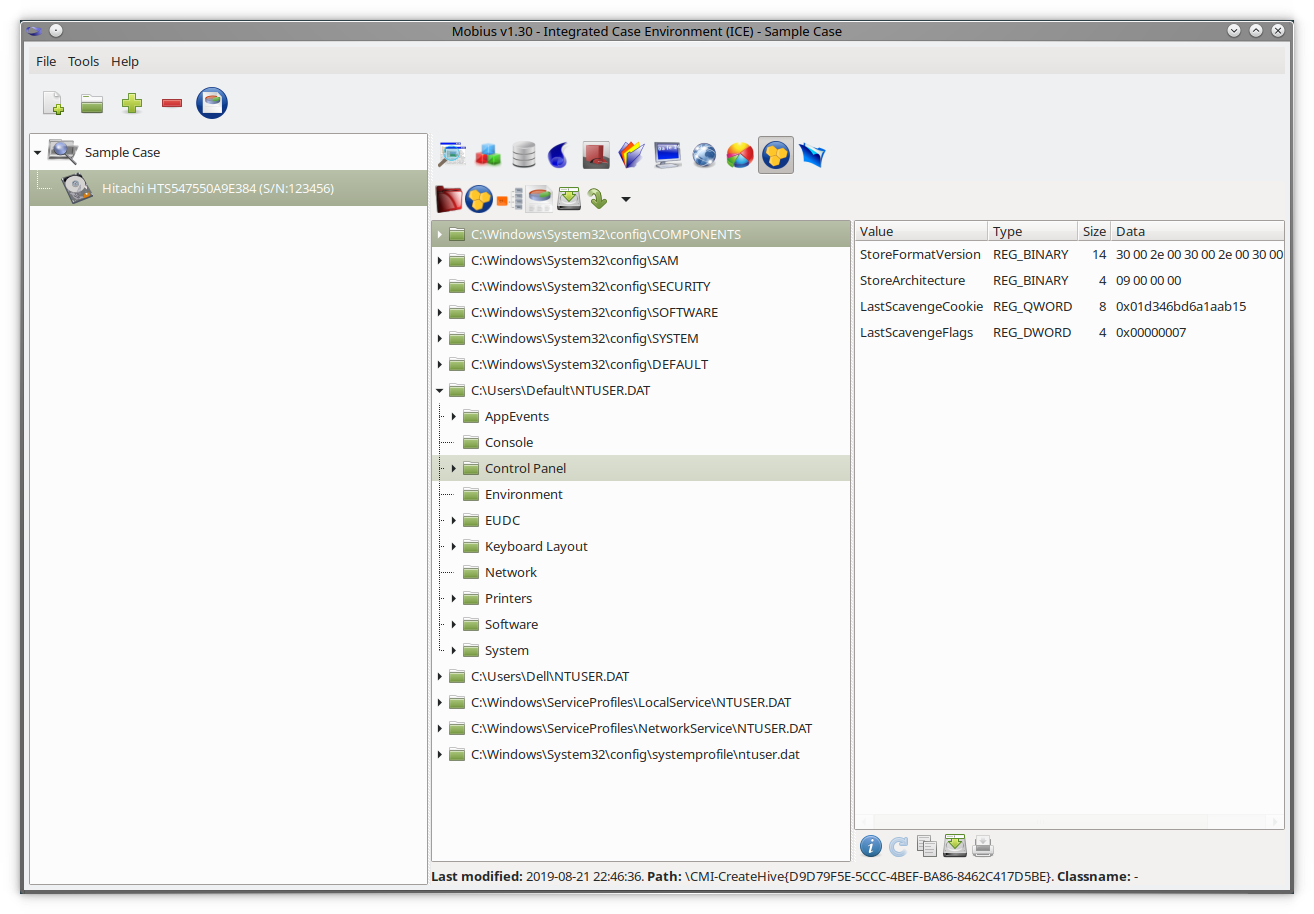Open the pie chart viewer icon
Viewport: 1314px width, 914px height.
click(739, 155)
